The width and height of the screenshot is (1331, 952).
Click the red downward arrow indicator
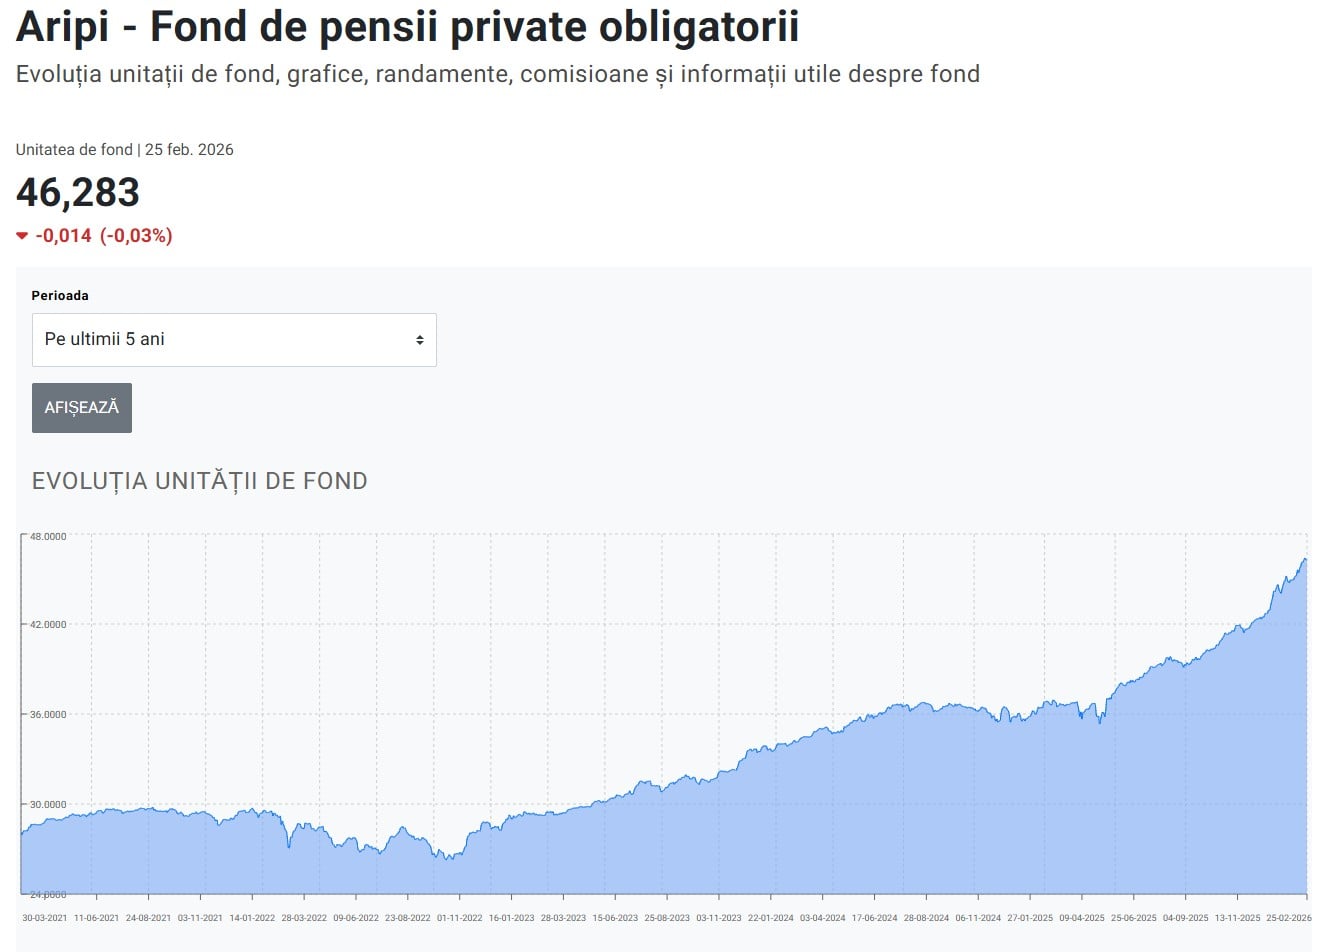pyautogui.click(x=22, y=236)
